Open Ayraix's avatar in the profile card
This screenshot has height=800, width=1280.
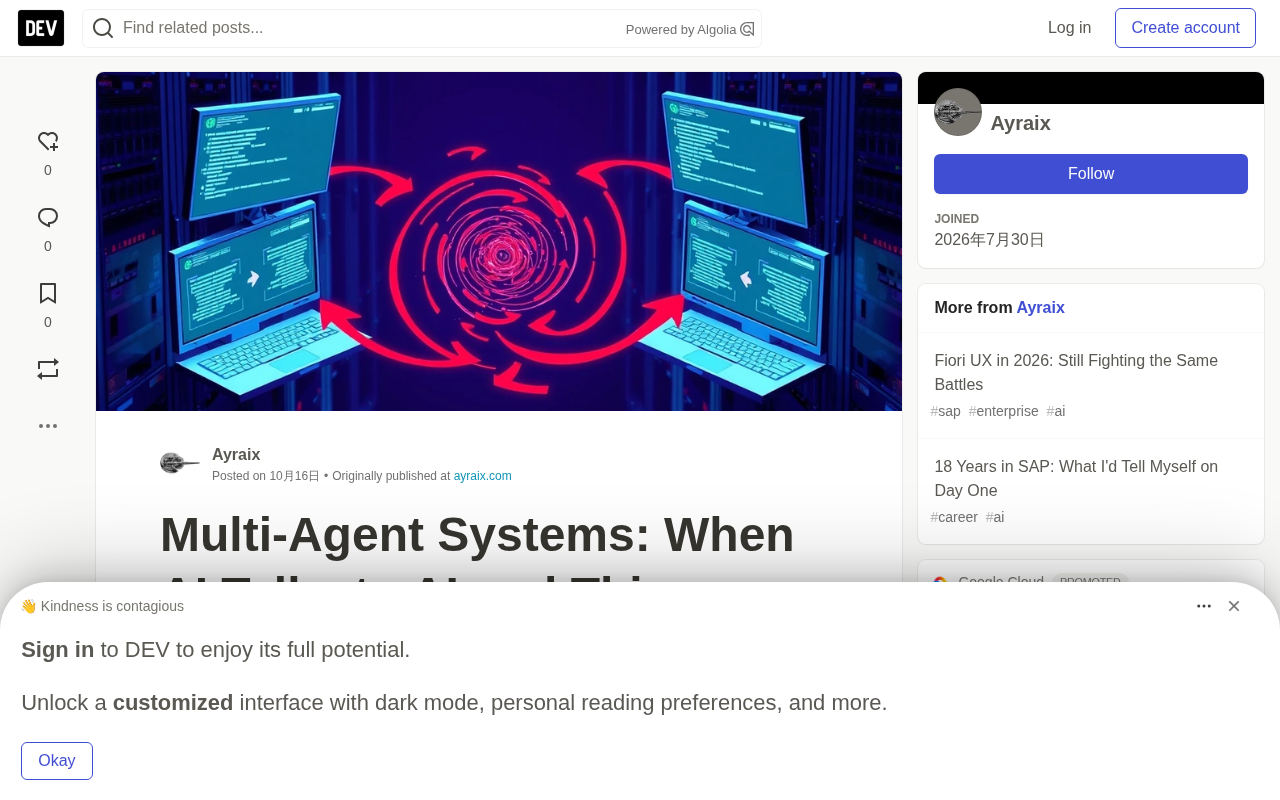click(x=958, y=112)
